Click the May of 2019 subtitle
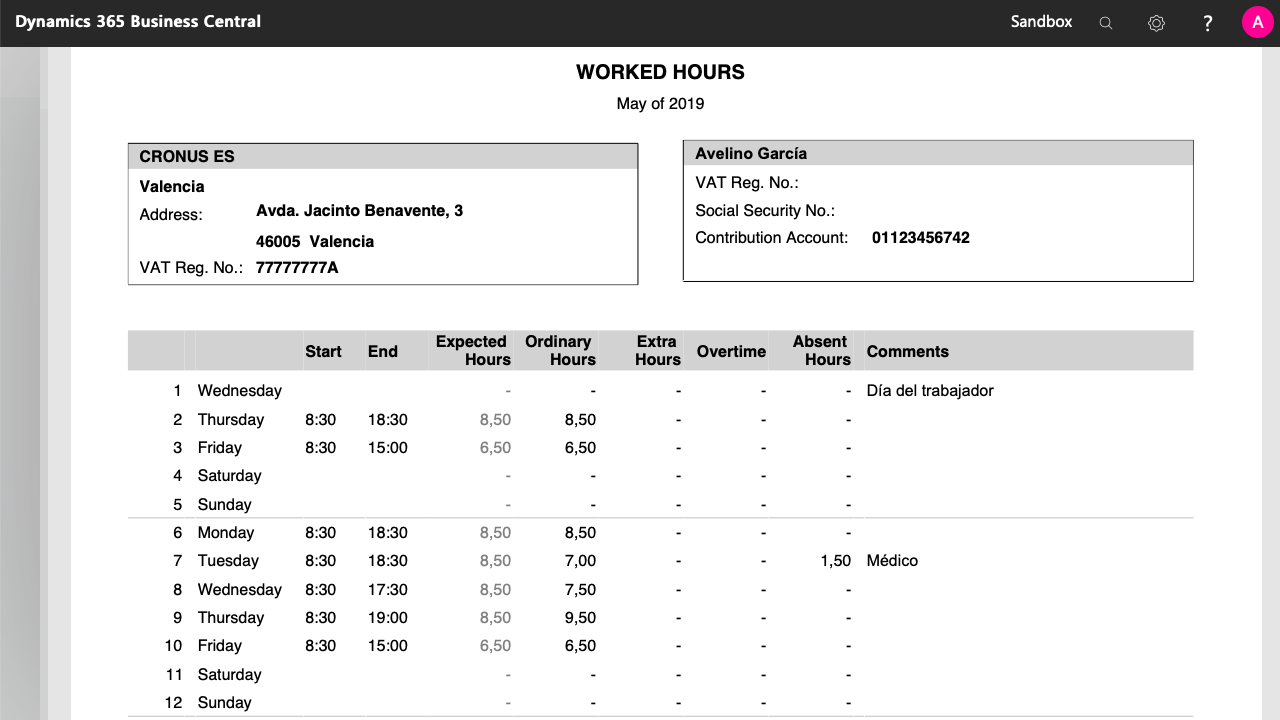 click(x=660, y=103)
